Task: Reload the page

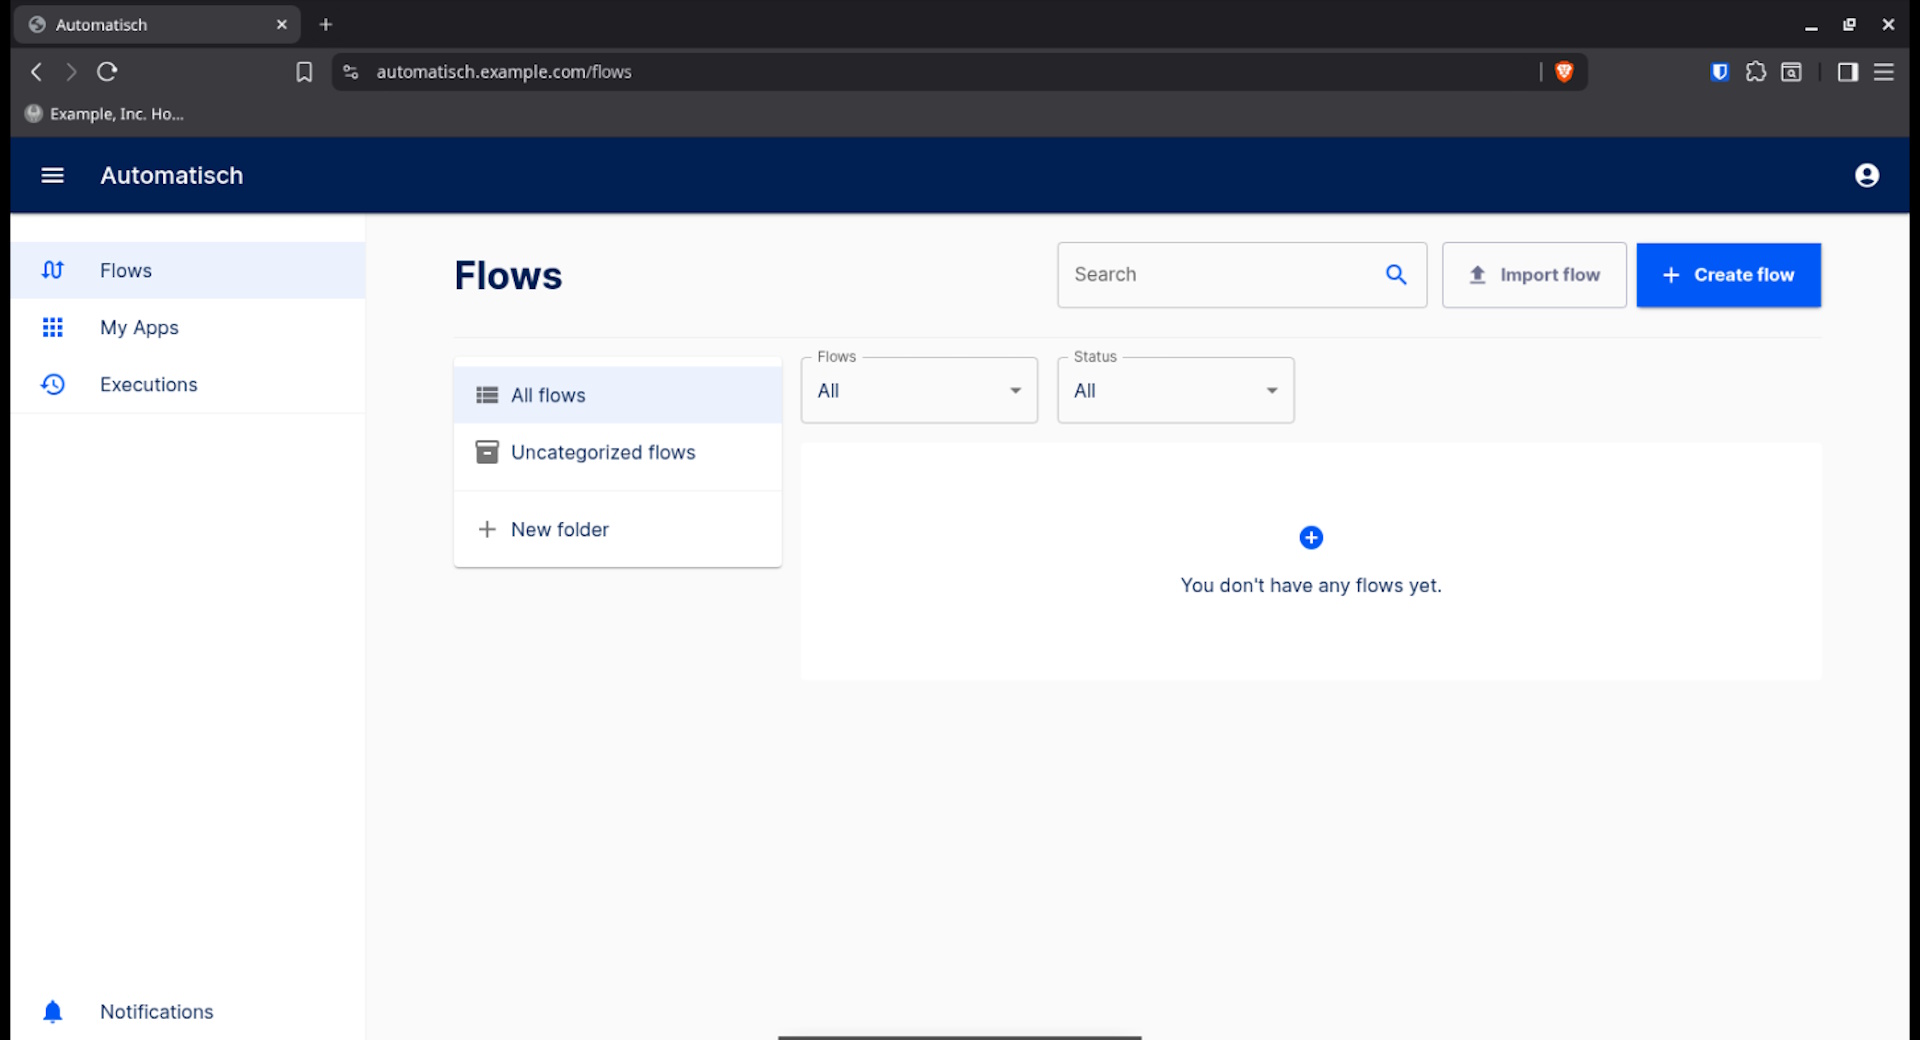Action: pyautogui.click(x=107, y=72)
